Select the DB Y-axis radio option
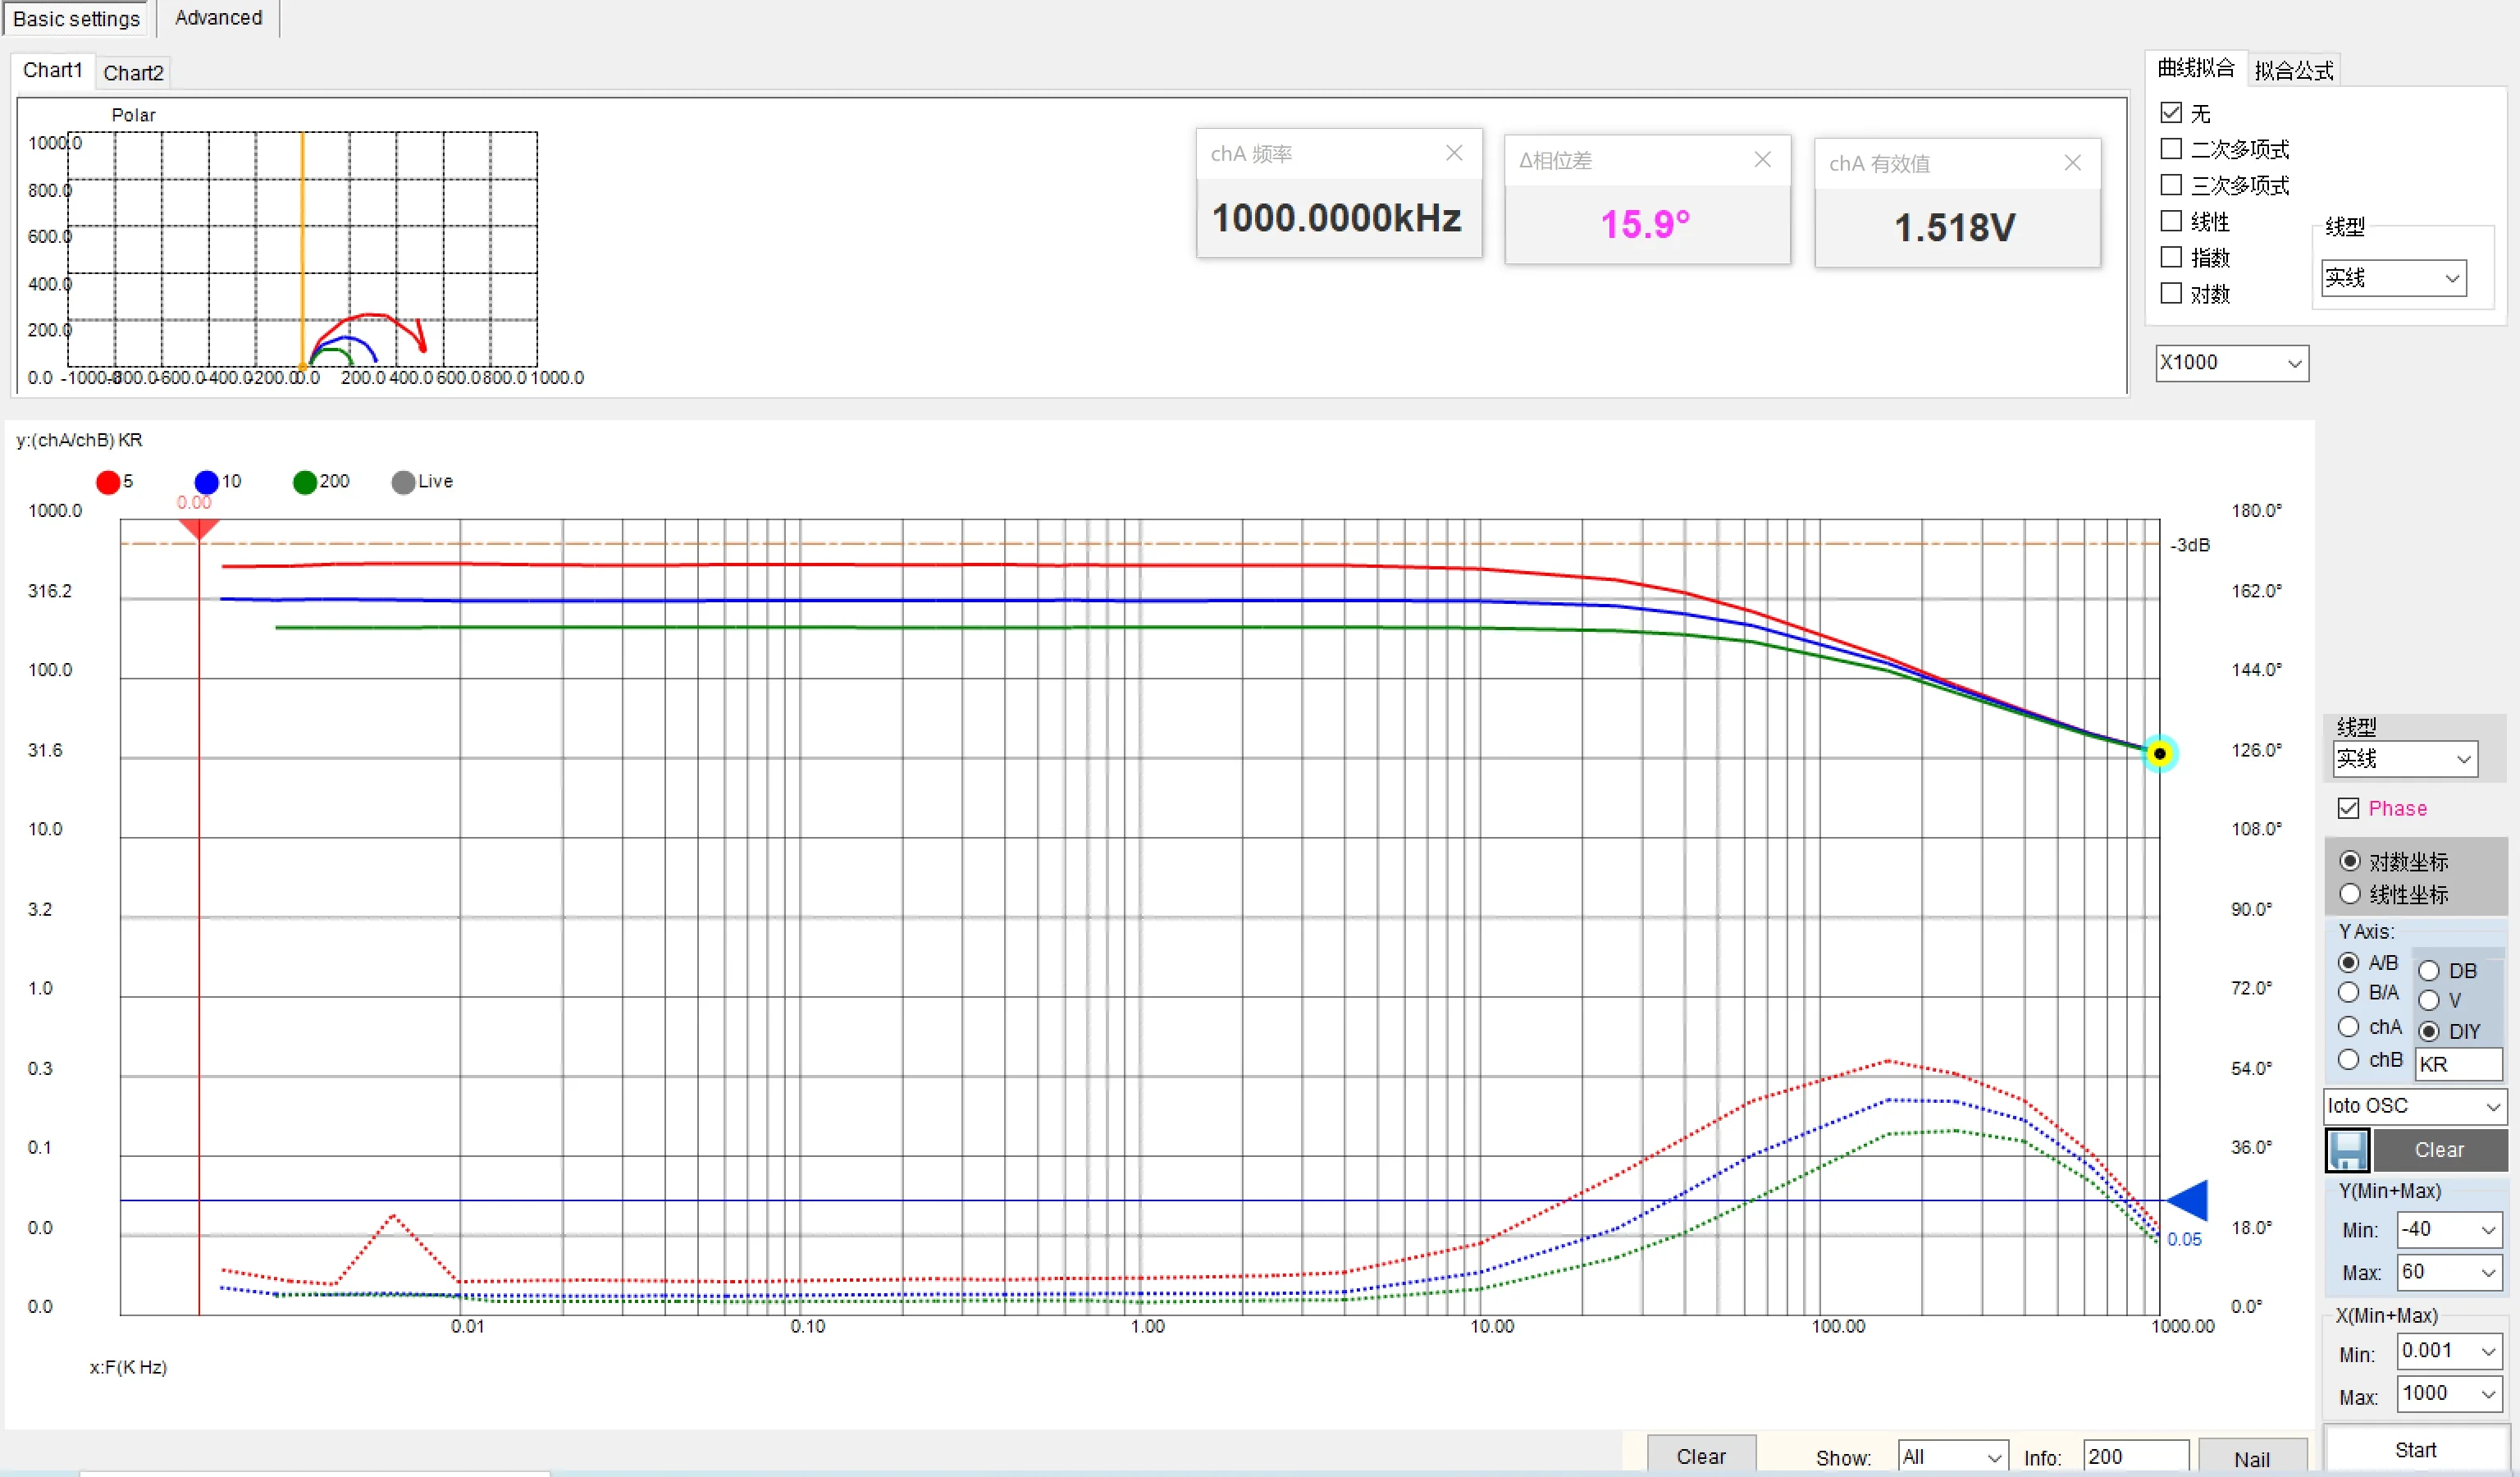 tap(2428, 970)
